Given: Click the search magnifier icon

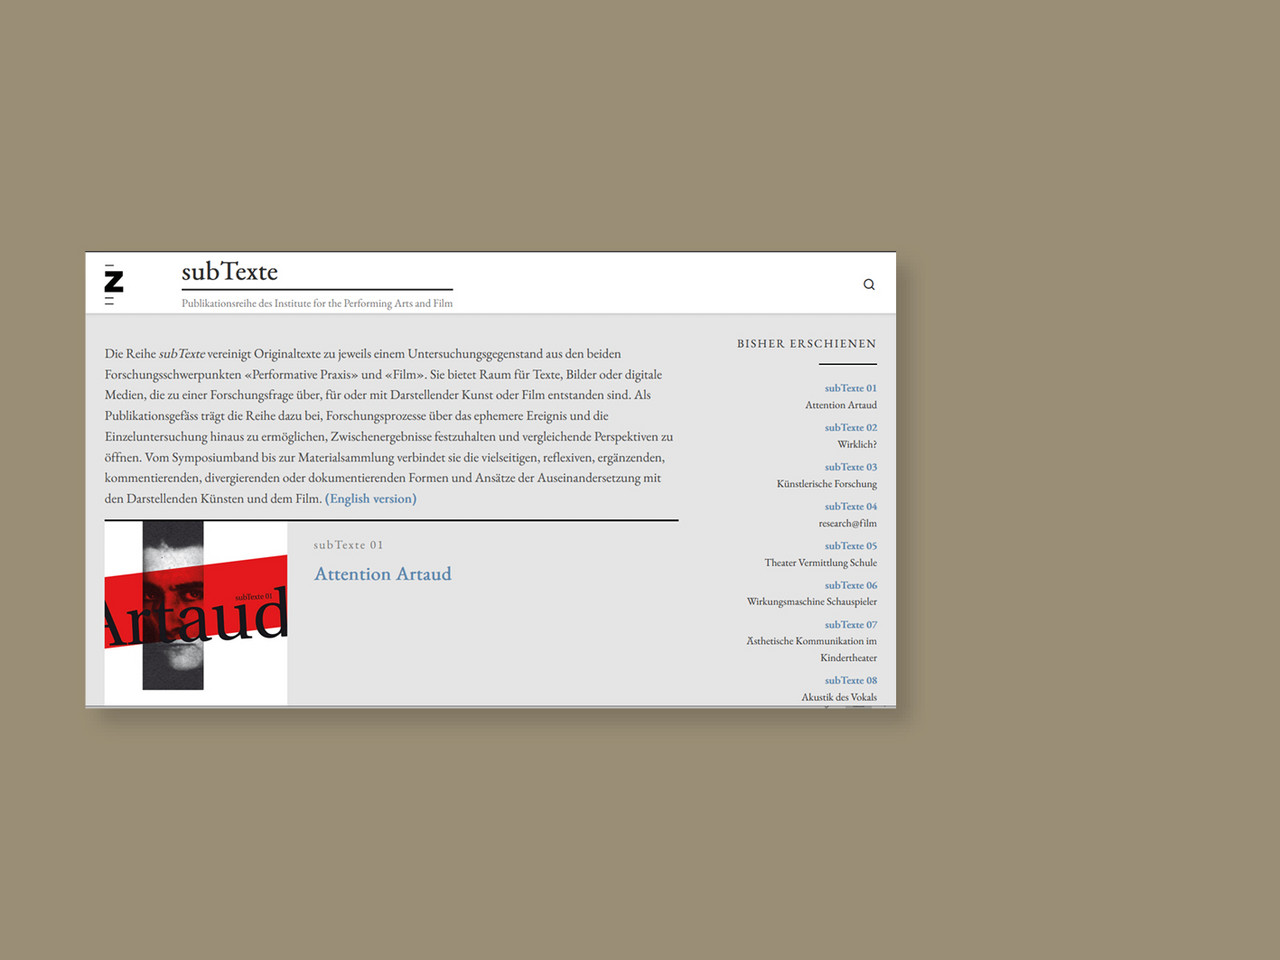Looking at the screenshot, I should pyautogui.click(x=869, y=285).
